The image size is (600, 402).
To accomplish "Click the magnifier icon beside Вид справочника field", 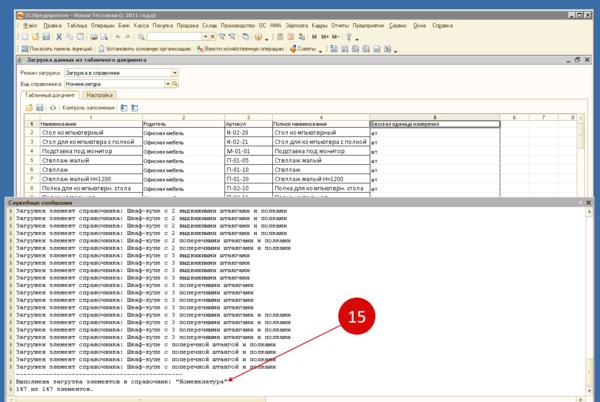I will 175,84.
